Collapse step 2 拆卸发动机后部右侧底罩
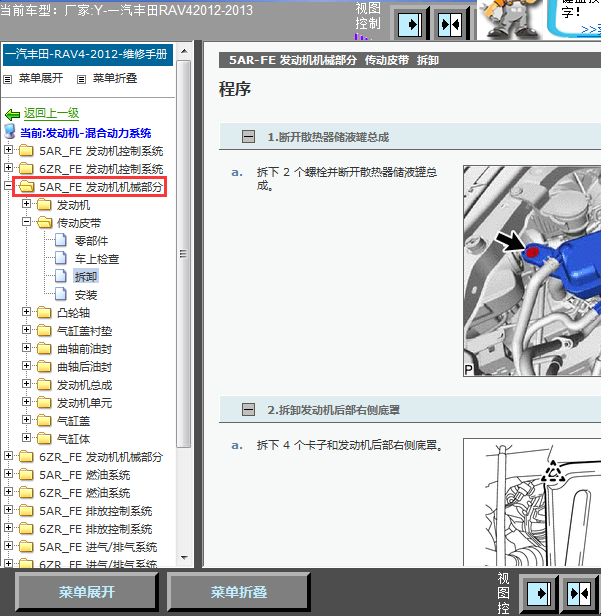The width and height of the screenshot is (601, 616). tap(248, 410)
